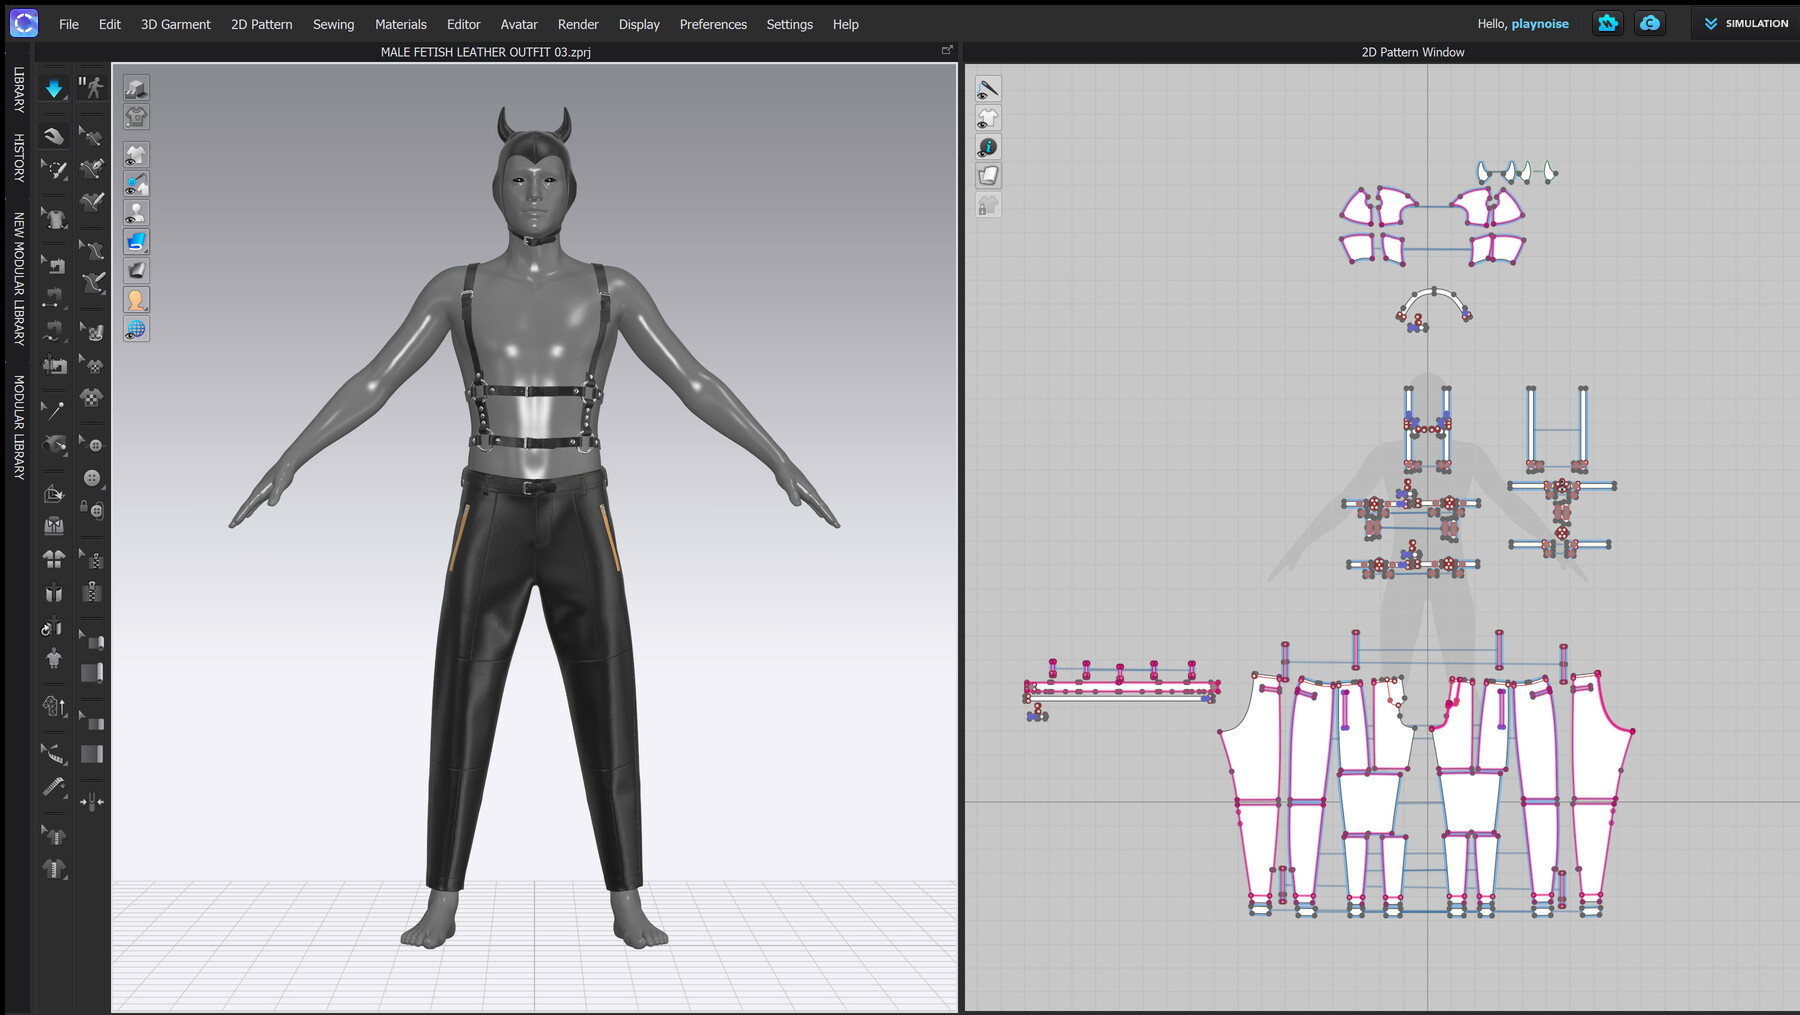This screenshot has width=1800, height=1015.
Task: Toggle the 2D pattern lock shirt icon
Action: click(x=988, y=206)
